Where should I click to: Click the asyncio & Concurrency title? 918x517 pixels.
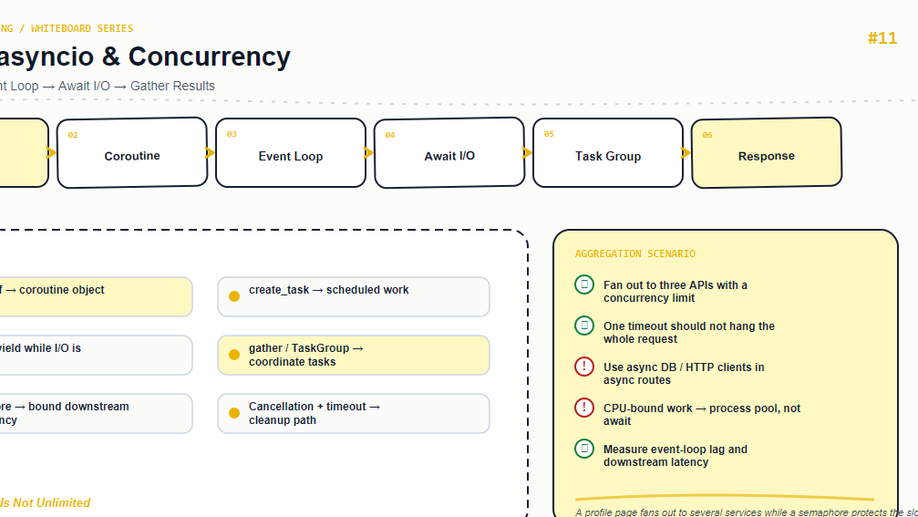click(145, 57)
